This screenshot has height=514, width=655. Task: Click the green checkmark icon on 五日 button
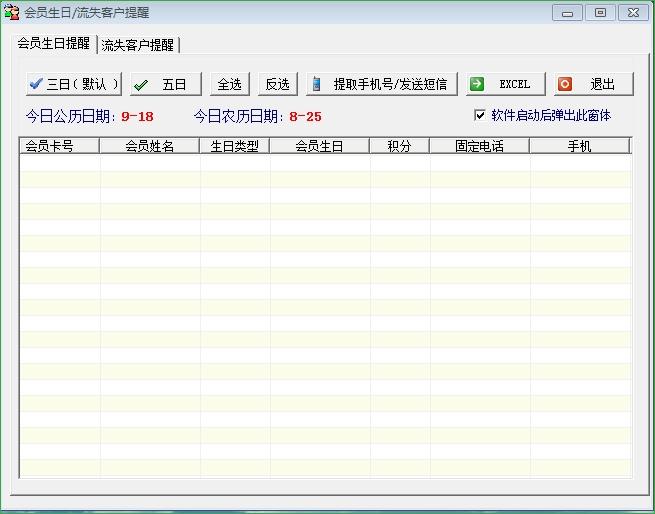click(x=141, y=85)
